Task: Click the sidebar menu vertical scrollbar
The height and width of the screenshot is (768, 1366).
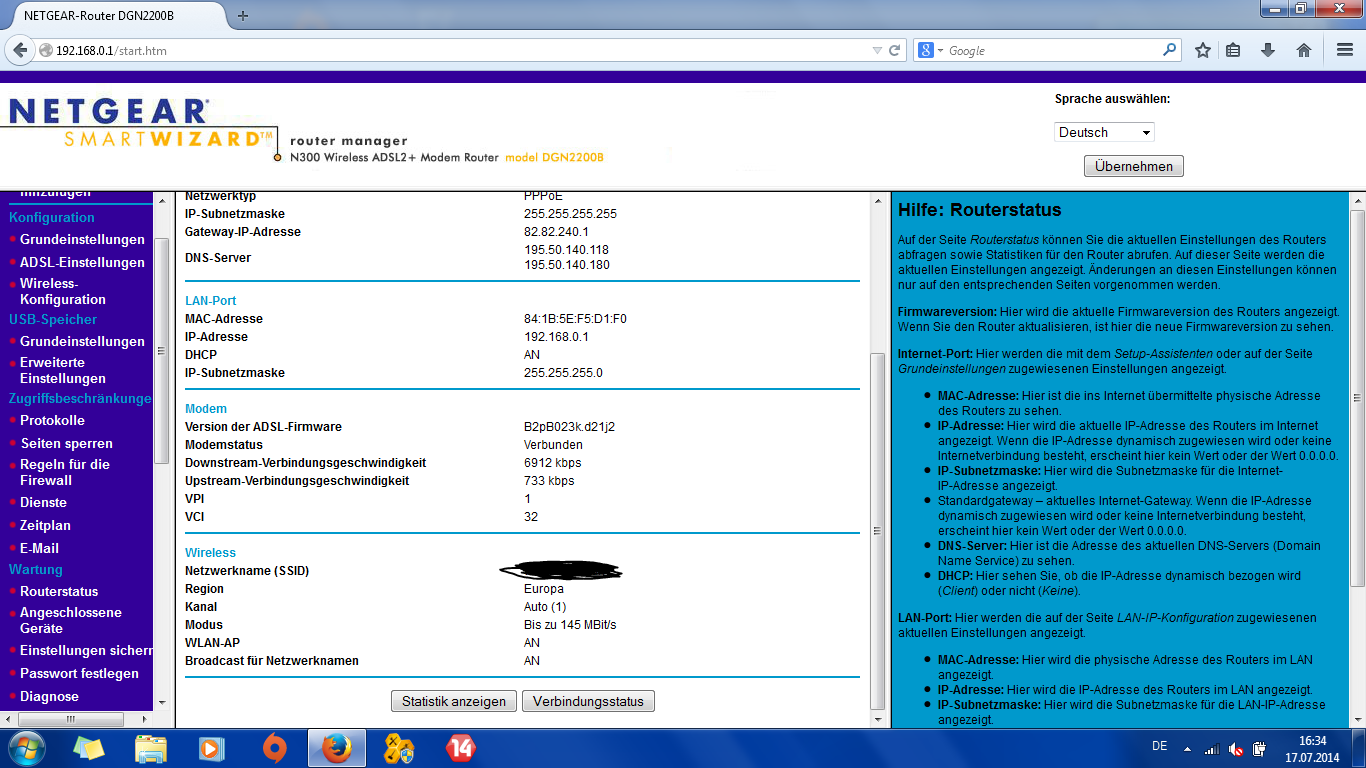Action: (162, 350)
